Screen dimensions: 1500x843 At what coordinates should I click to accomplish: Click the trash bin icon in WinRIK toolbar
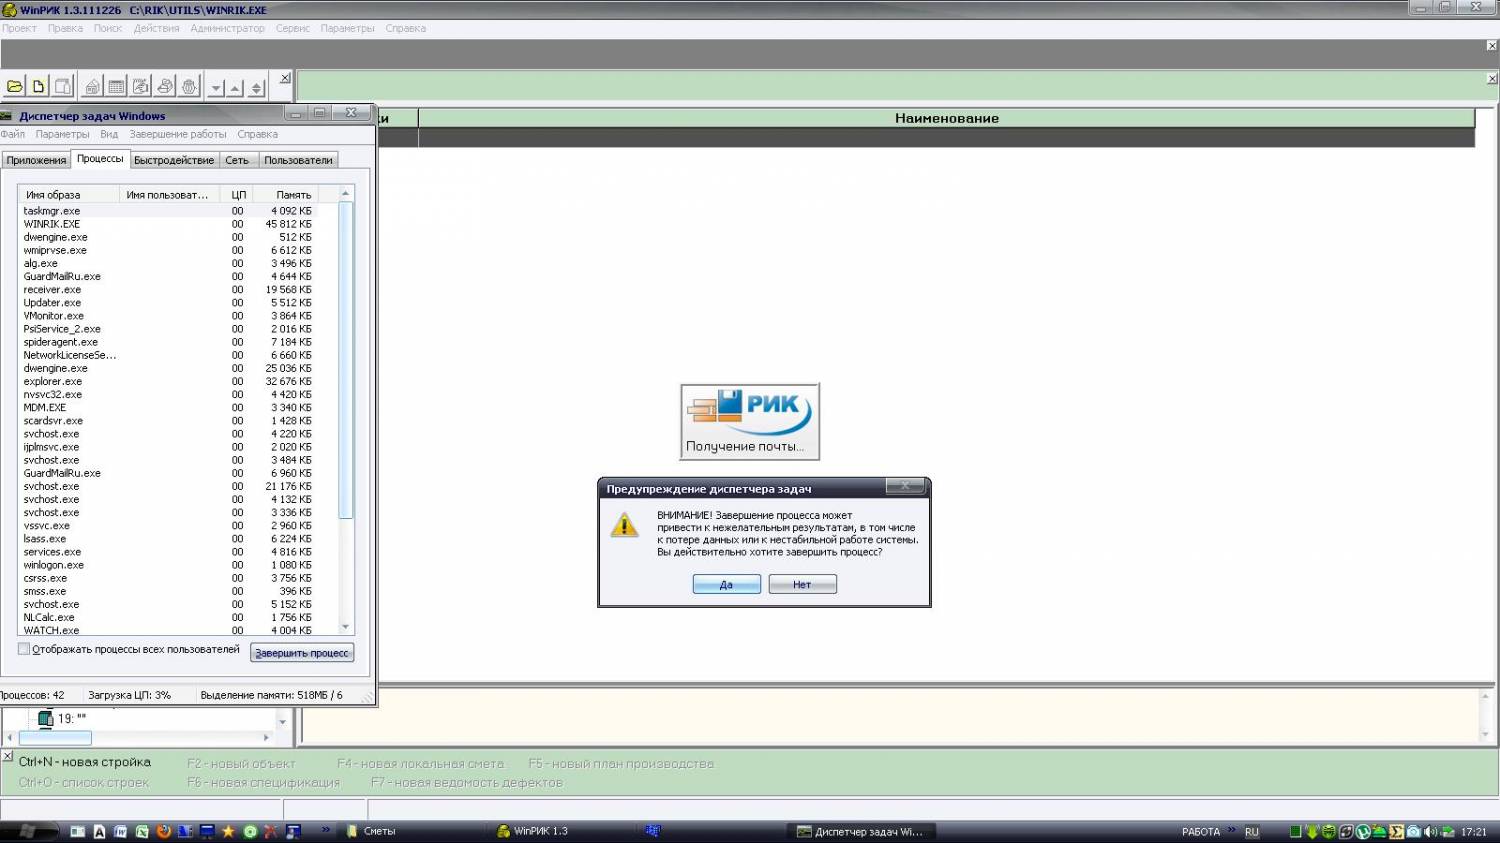pyautogui.click(x=190, y=87)
